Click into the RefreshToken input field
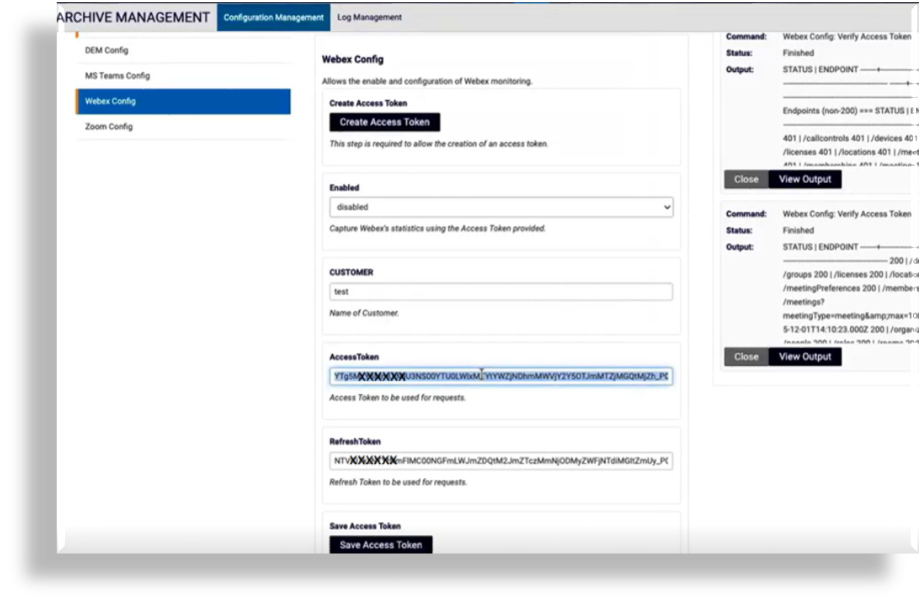Viewport: 921px width, 604px height. (x=501, y=461)
